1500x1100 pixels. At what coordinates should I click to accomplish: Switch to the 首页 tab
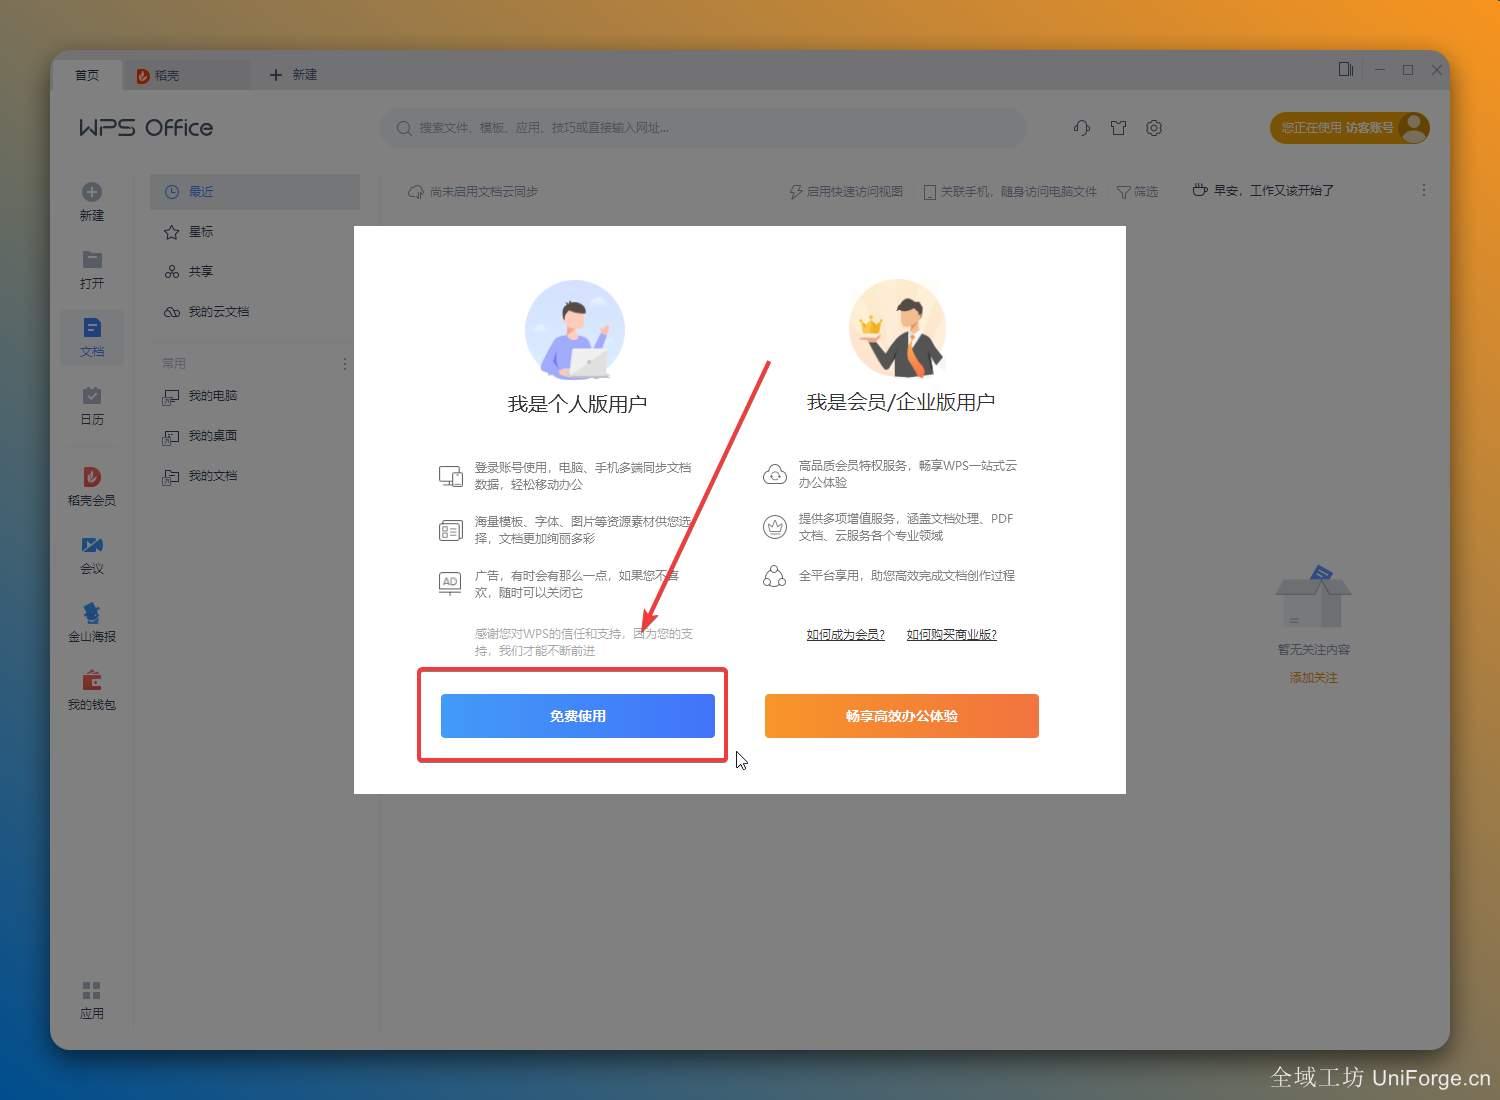(87, 75)
